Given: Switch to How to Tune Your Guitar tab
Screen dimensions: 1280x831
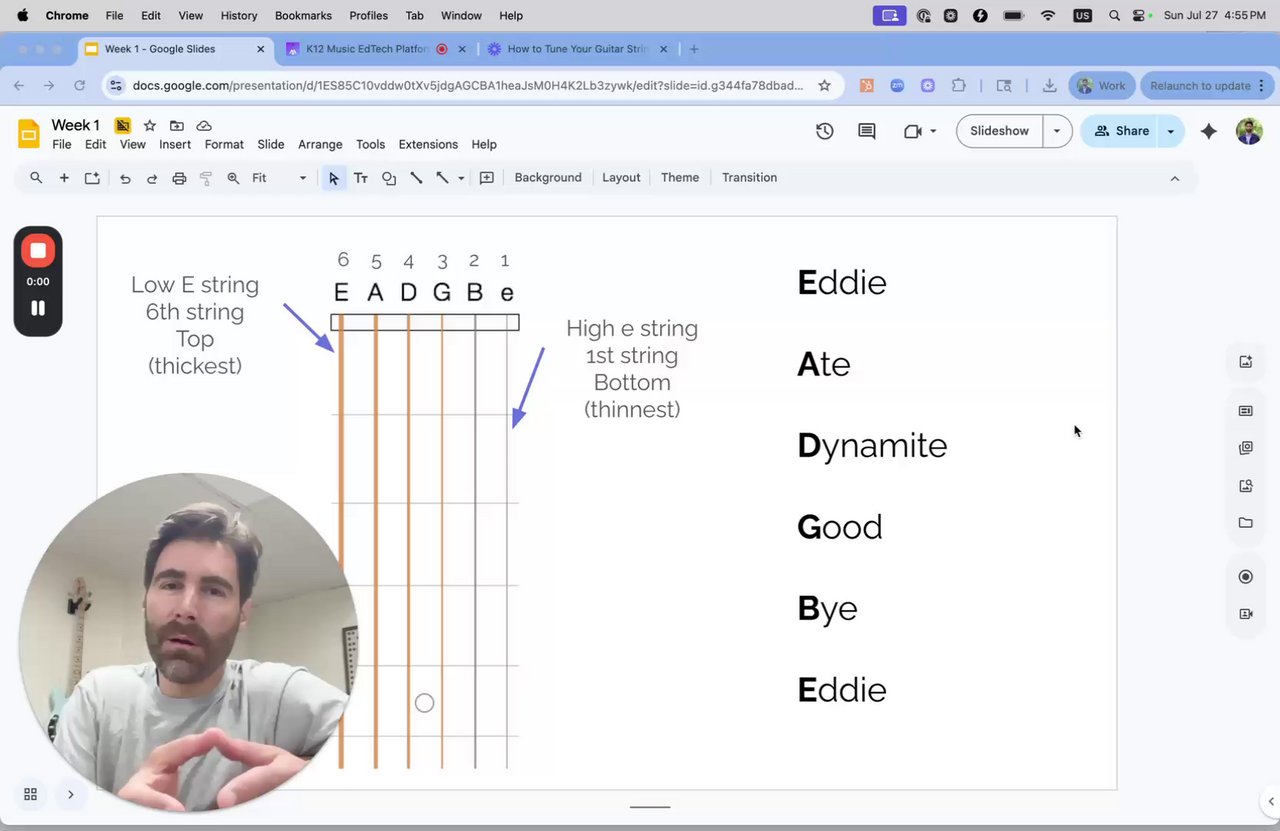Looking at the screenshot, I should point(577,49).
